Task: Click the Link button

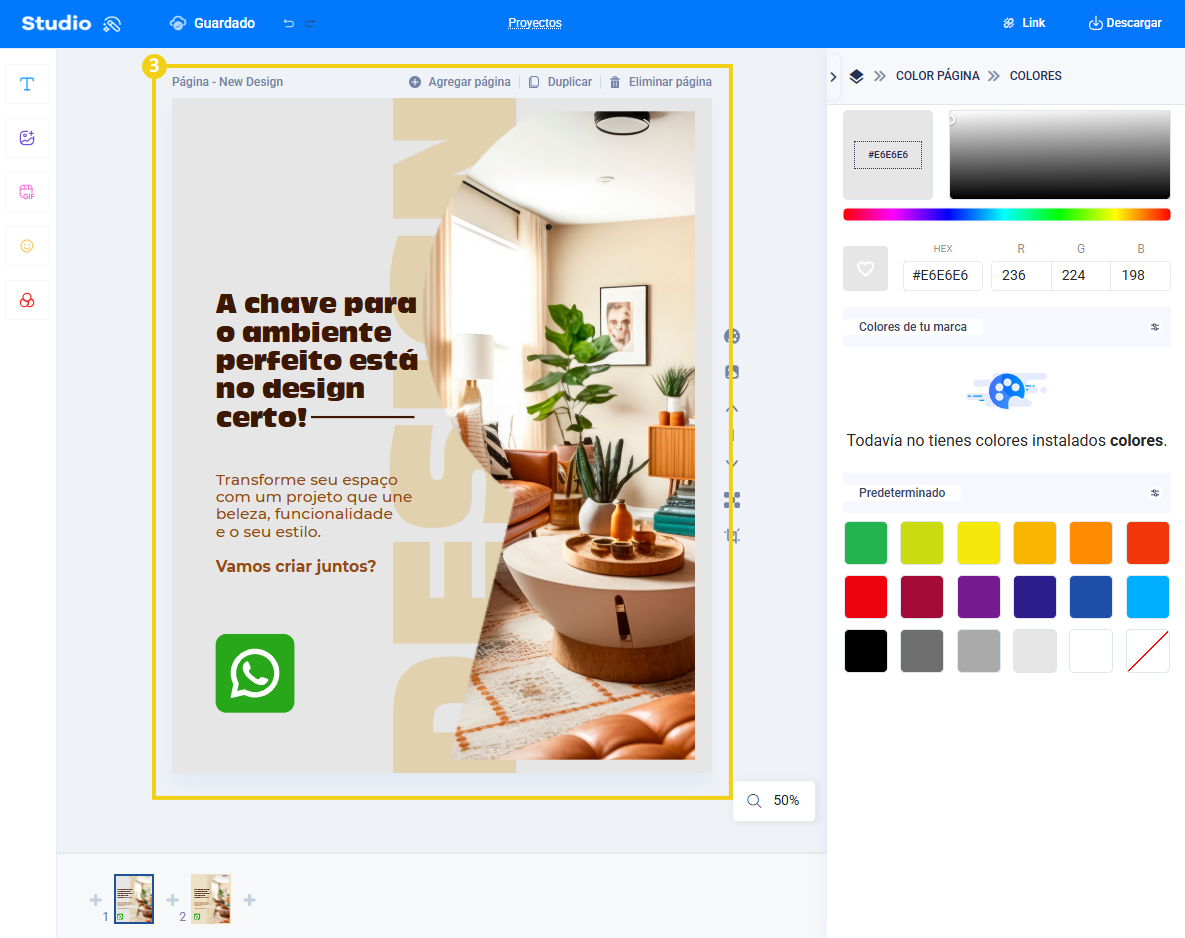Action: 1023,23
